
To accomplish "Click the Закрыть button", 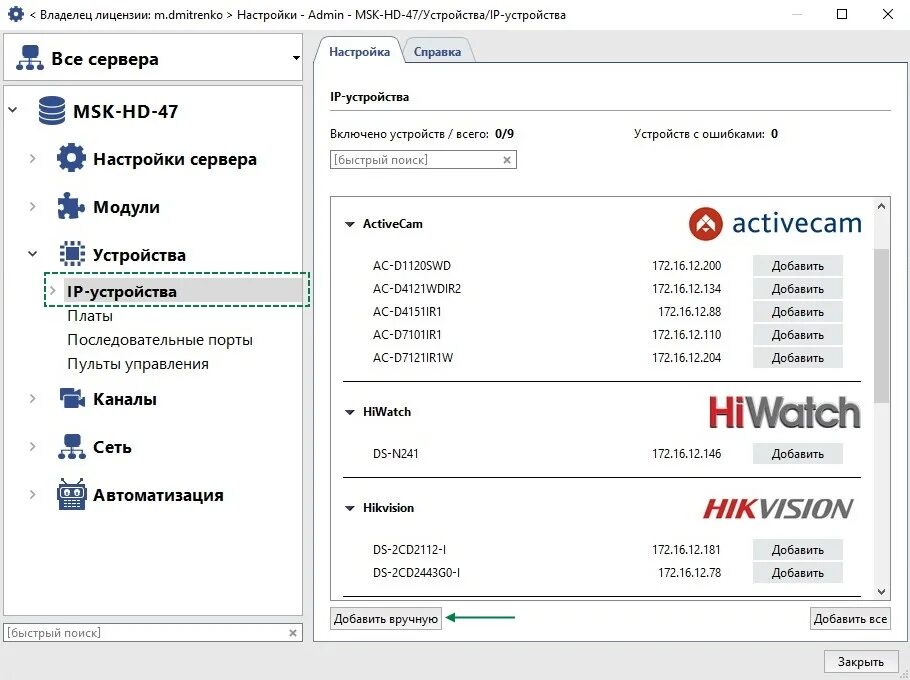I will pos(861,661).
